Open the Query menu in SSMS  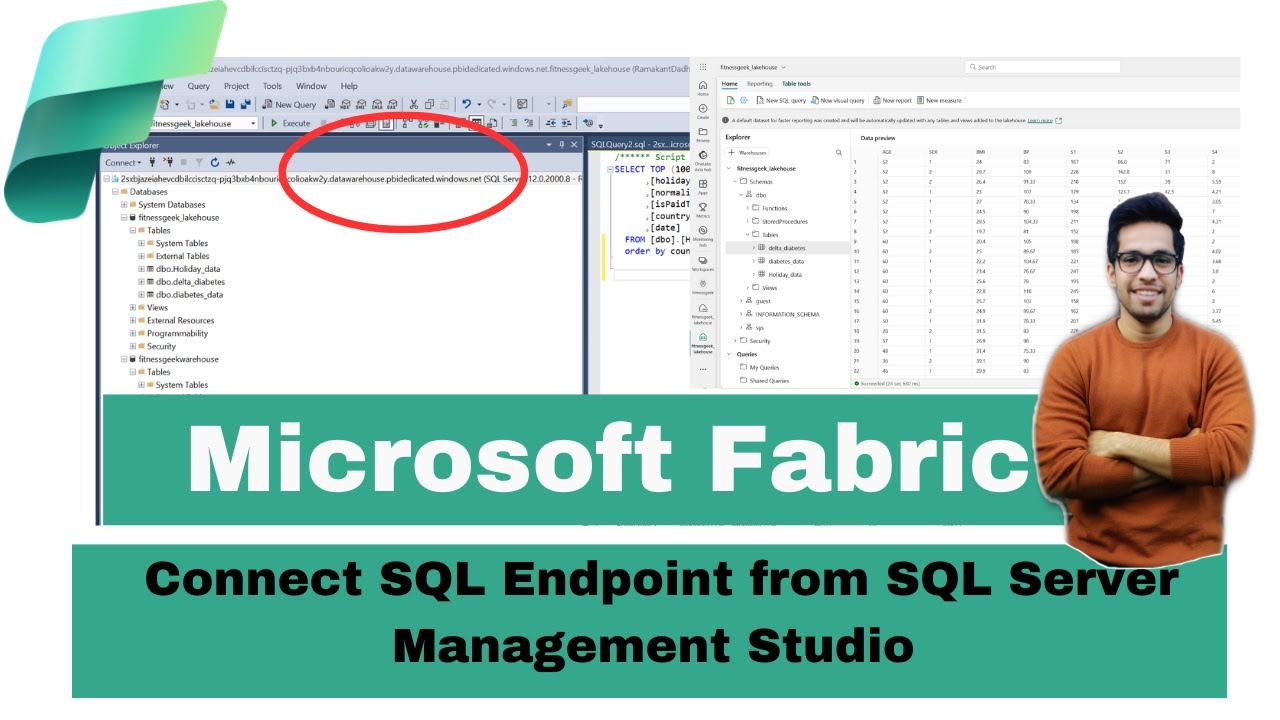[198, 86]
